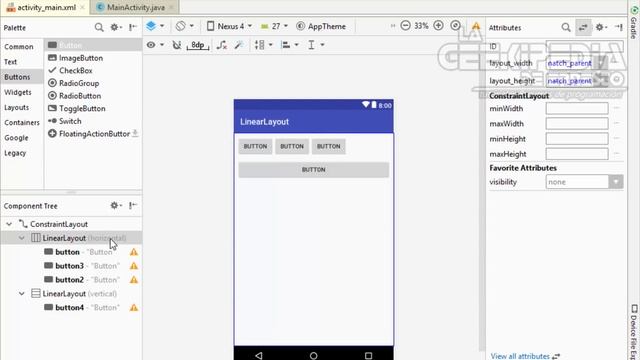640x360 pixels.
Task: Select the Legacy palette category
Action: click(x=15, y=153)
